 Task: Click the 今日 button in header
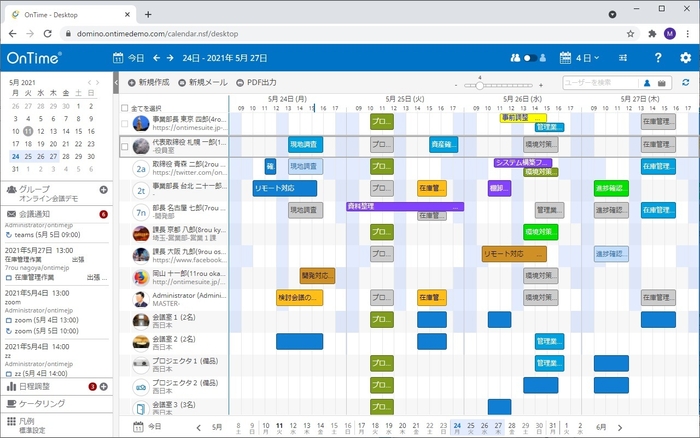[x=129, y=58]
